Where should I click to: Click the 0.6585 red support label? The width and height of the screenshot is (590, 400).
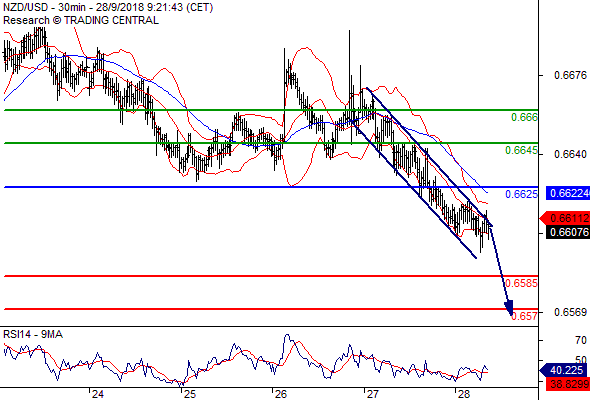[521, 283]
